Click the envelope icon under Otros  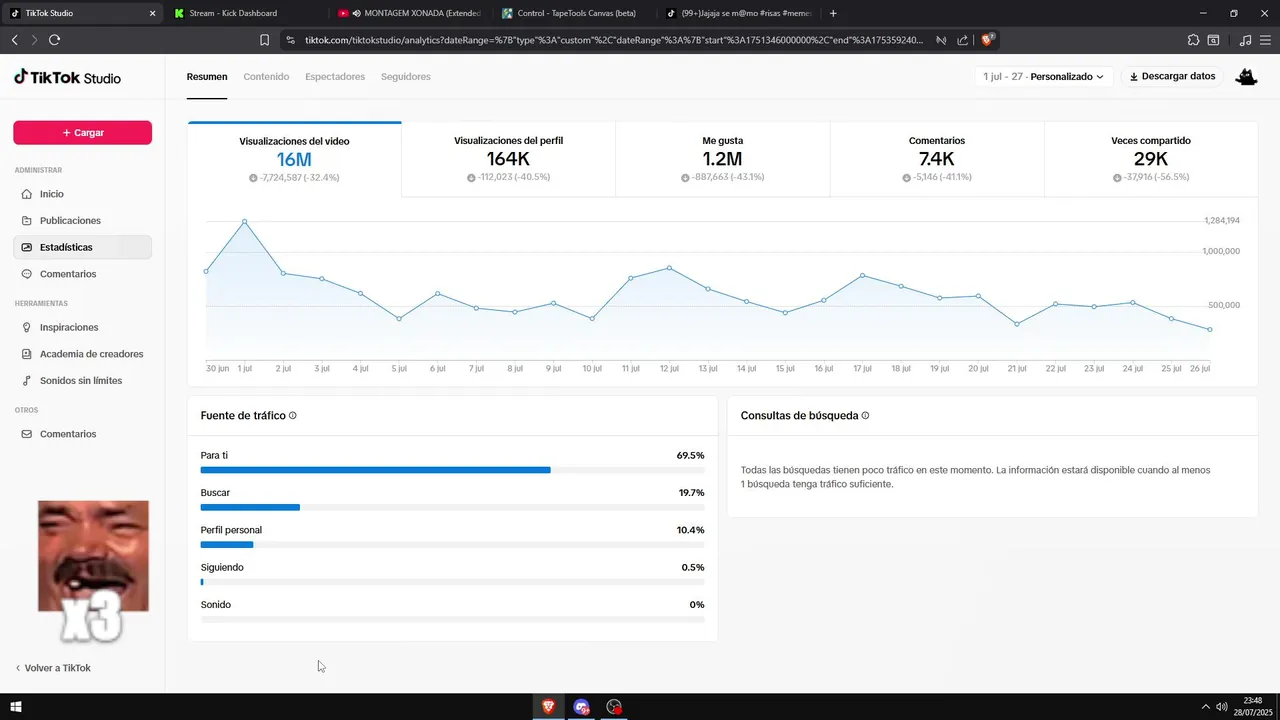coord(26,434)
